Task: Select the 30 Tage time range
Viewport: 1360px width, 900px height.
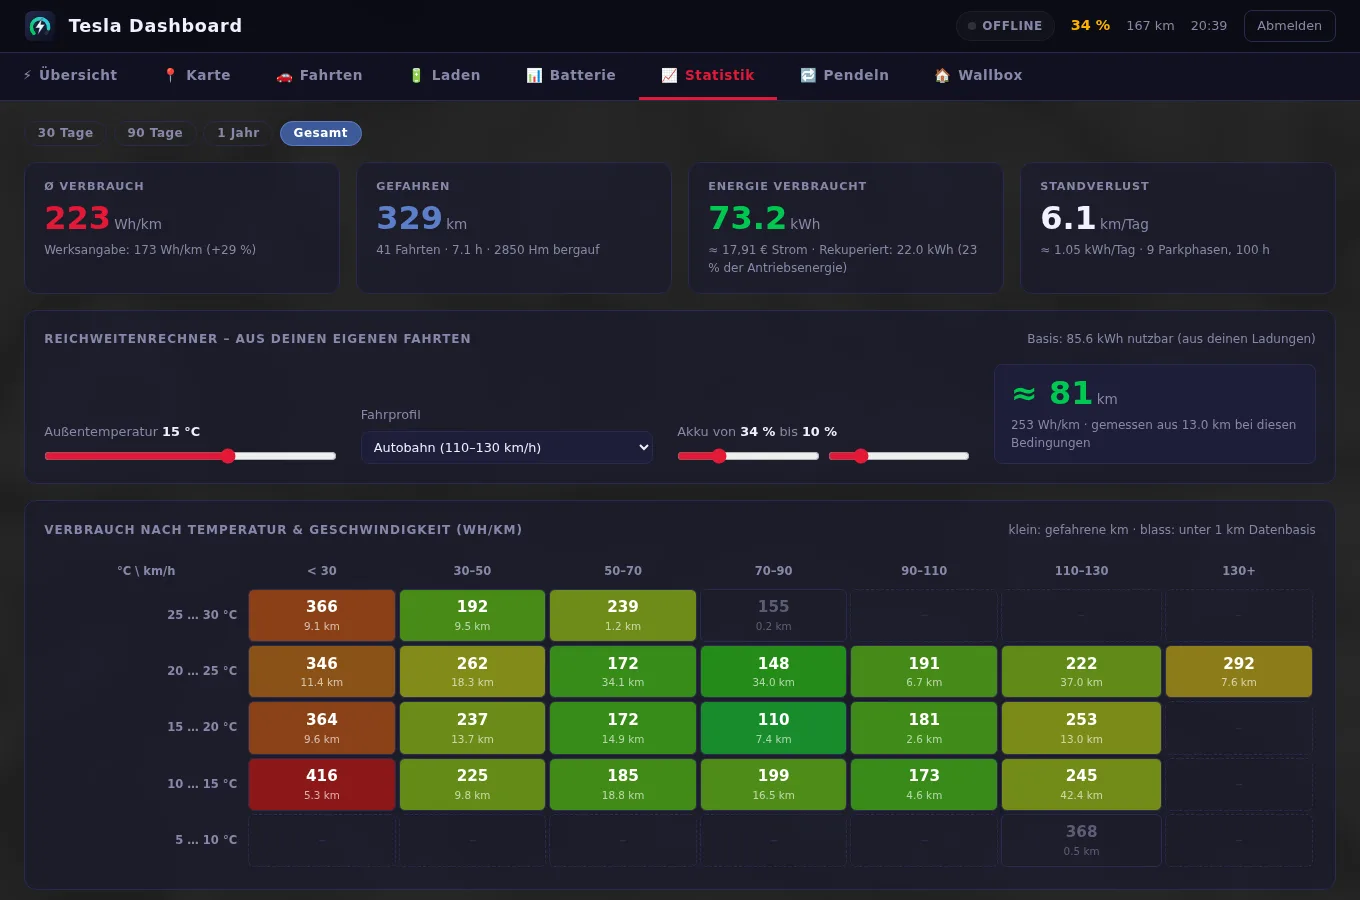Action: pos(65,133)
